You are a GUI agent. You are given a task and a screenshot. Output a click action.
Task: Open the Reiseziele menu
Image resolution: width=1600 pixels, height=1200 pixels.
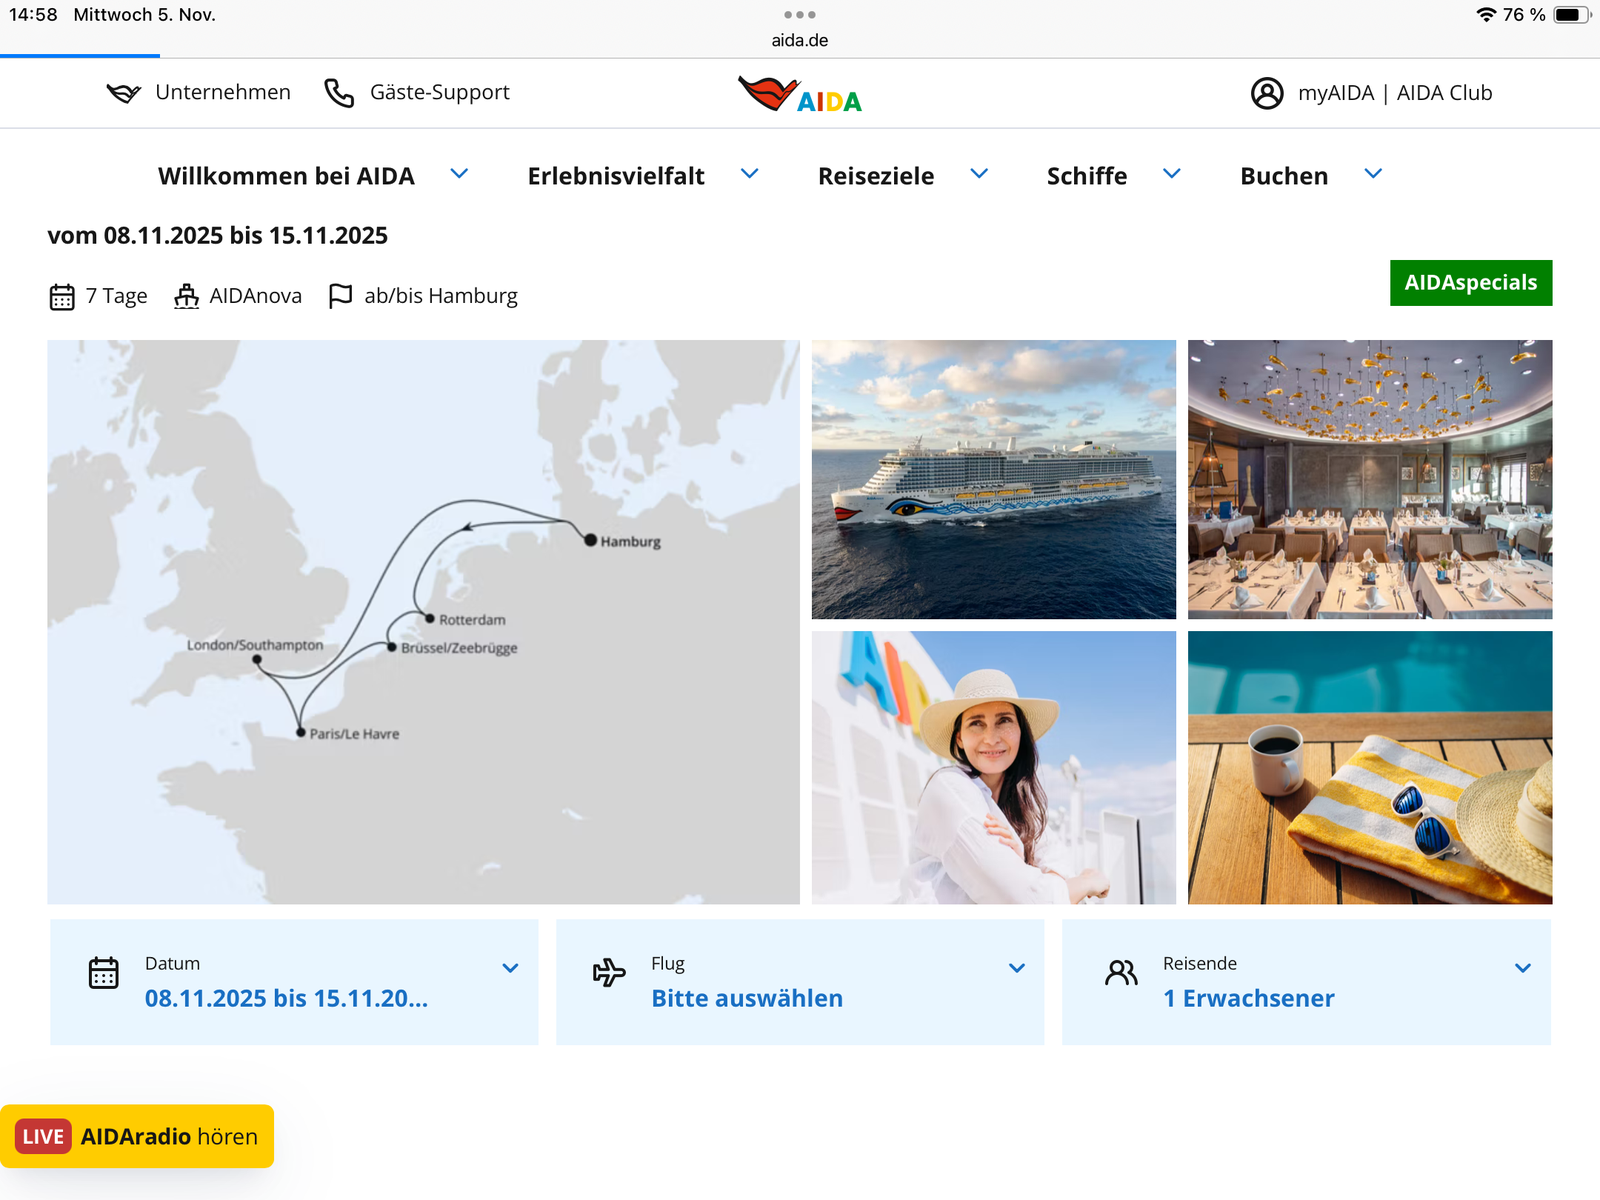click(x=902, y=176)
